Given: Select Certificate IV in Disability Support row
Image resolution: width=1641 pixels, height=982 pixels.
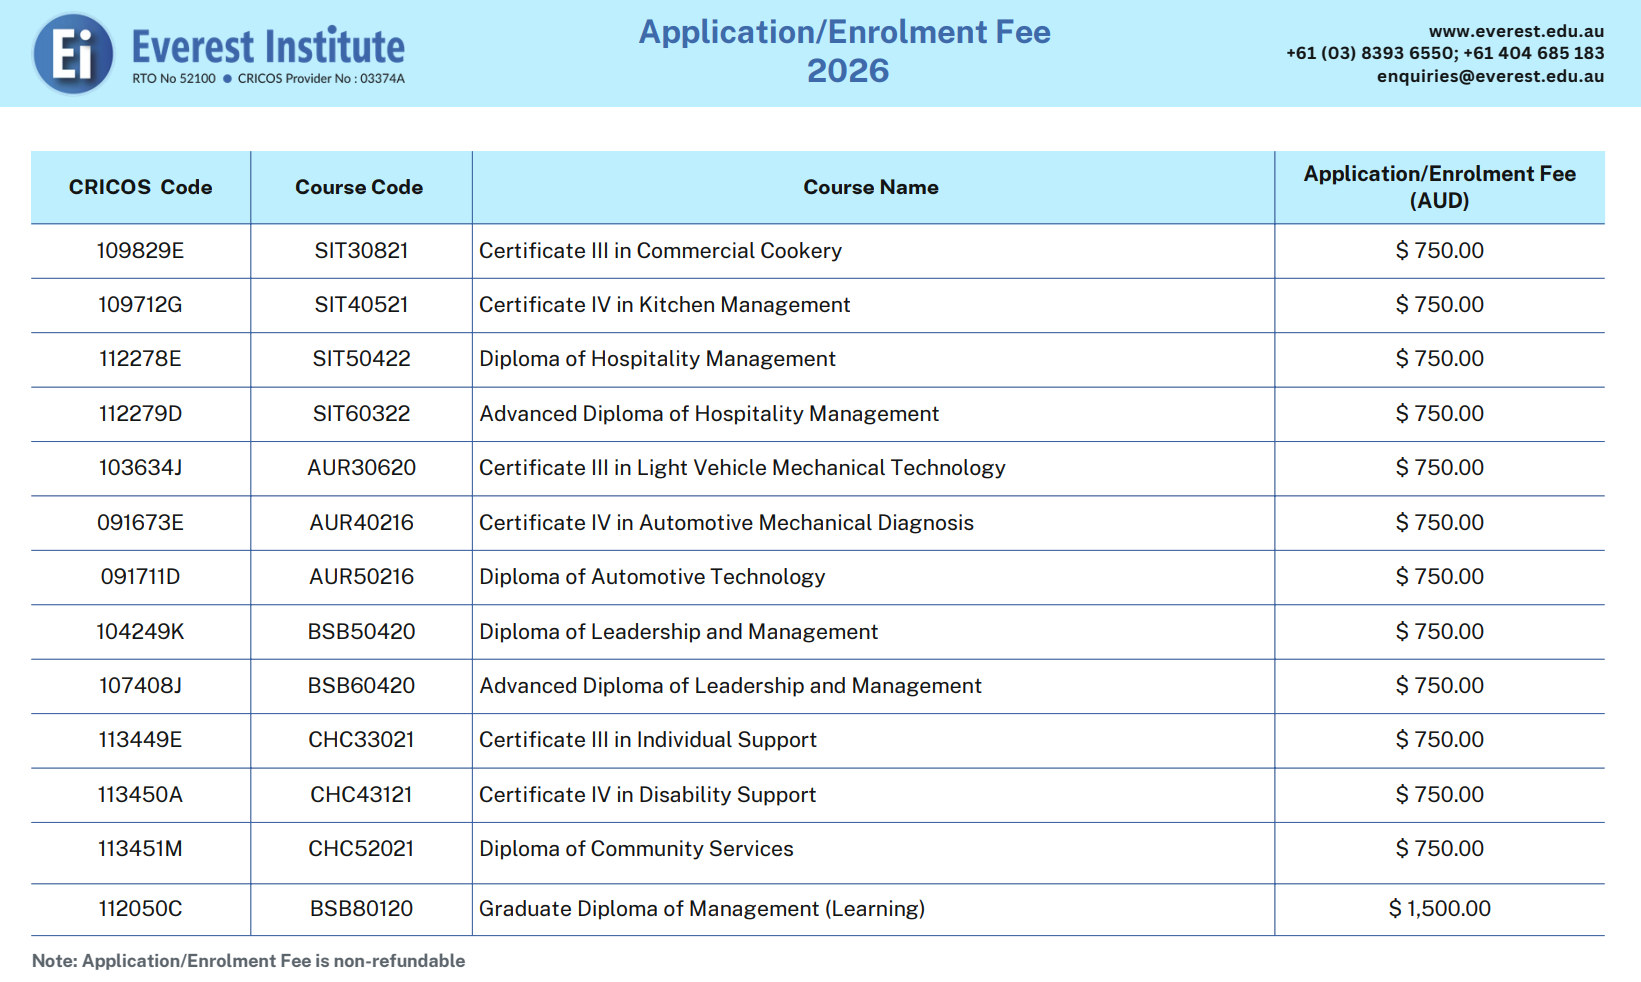Looking at the screenshot, I should (x=647, y=795).
